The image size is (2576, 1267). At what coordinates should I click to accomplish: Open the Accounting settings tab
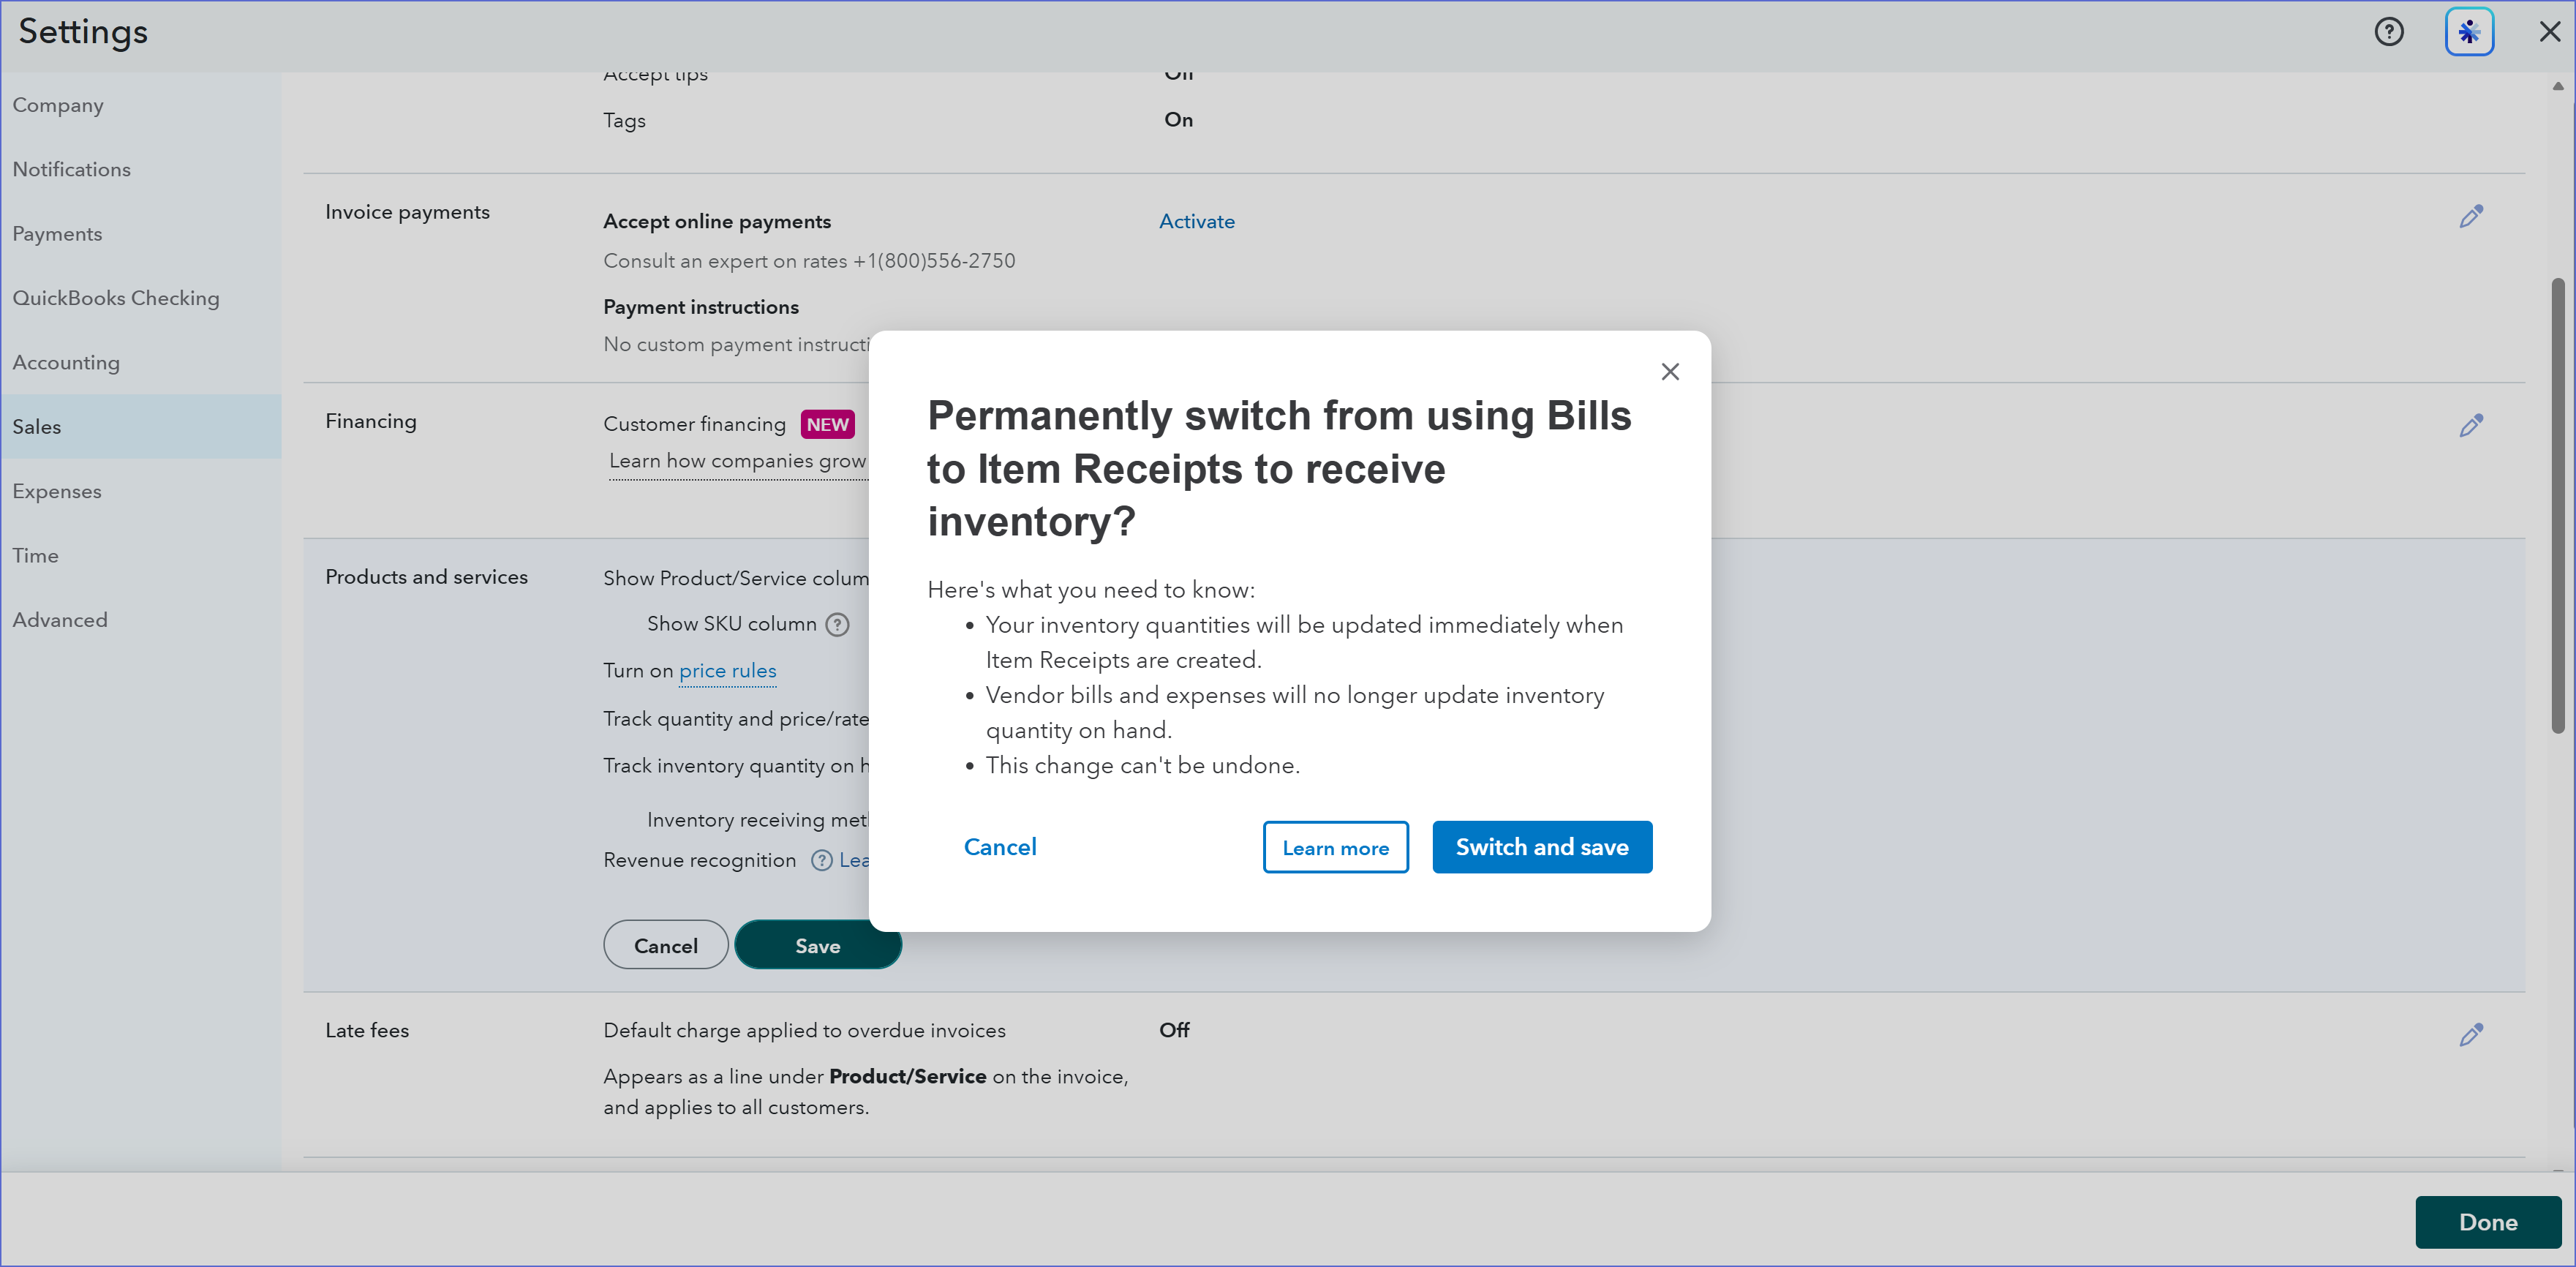66,363
